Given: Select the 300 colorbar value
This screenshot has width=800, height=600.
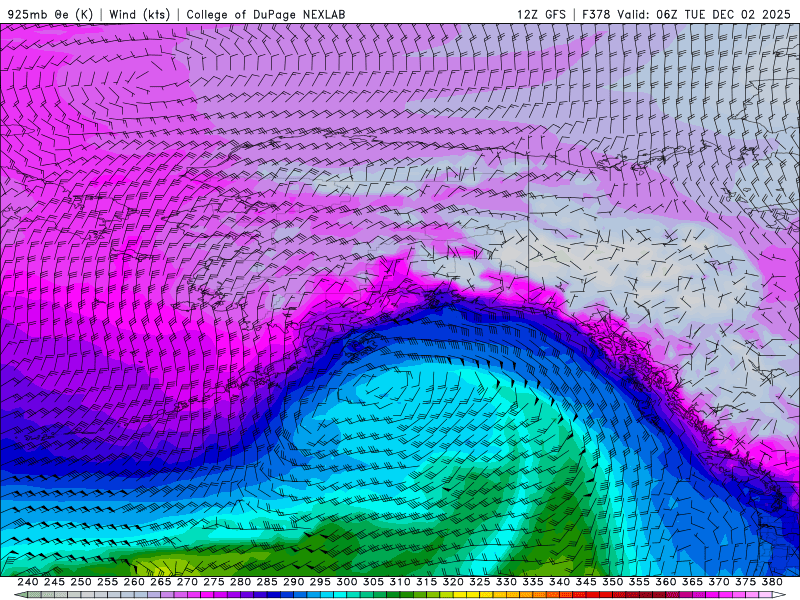Looking at the screenshot, I should pos(346,582).
